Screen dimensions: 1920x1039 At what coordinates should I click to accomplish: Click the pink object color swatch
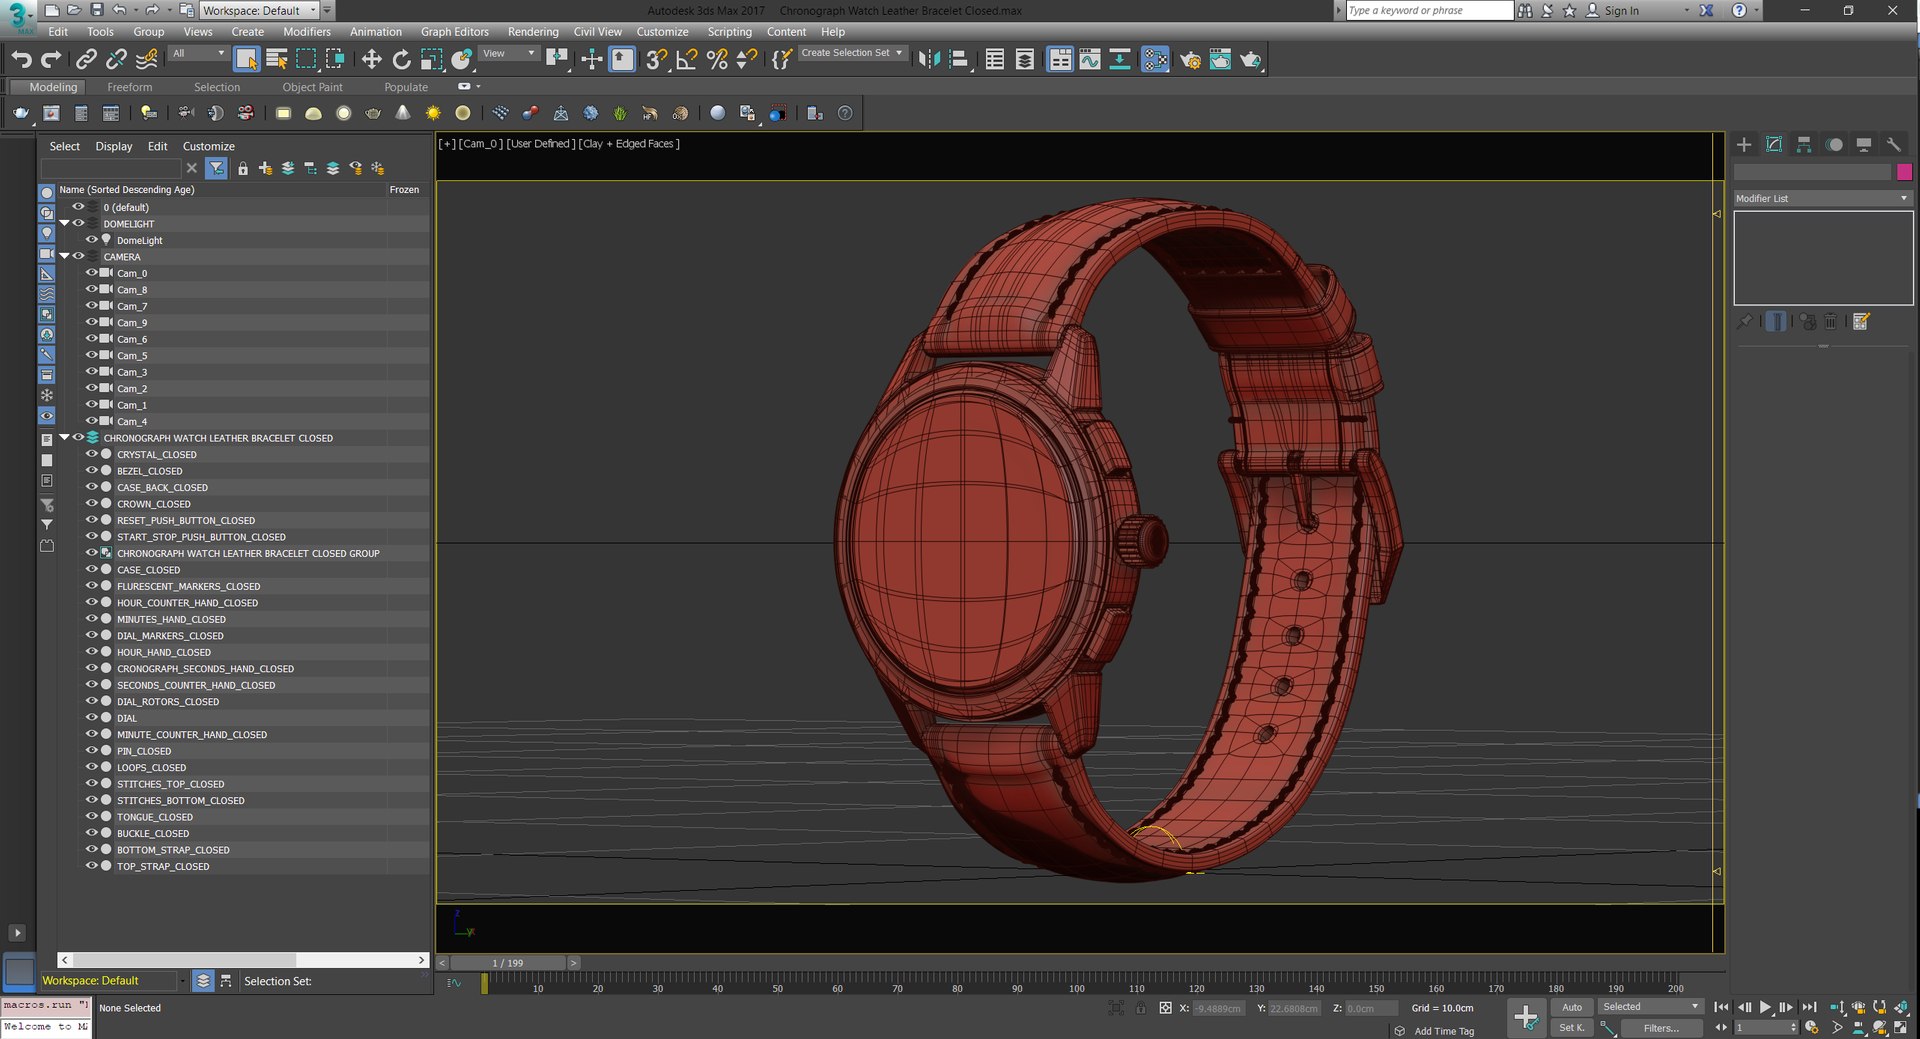pyautogui.click(x=1904, y=172)
